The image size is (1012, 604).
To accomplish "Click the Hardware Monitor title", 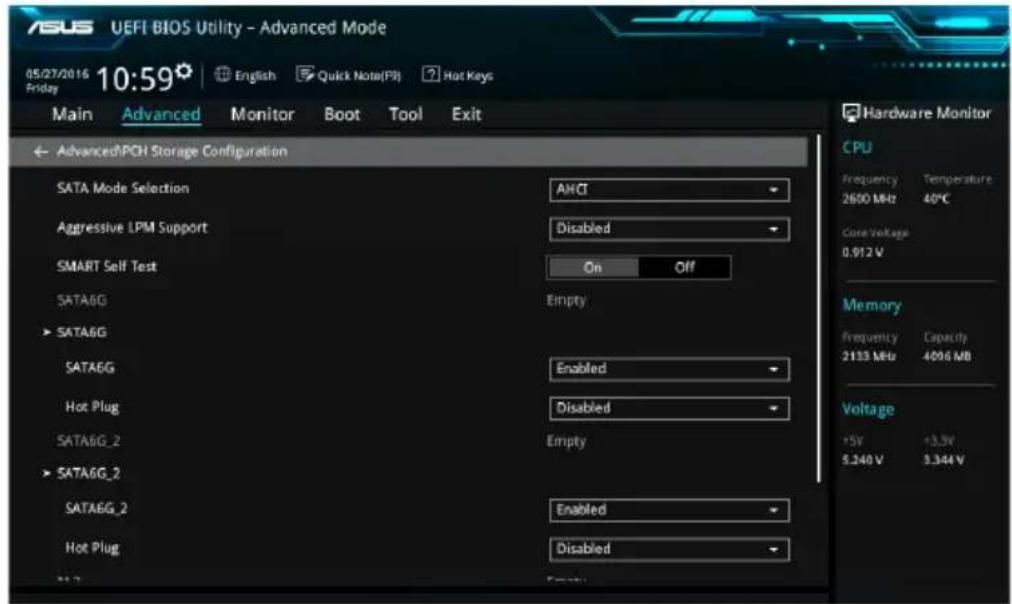I will click(927, 113).
